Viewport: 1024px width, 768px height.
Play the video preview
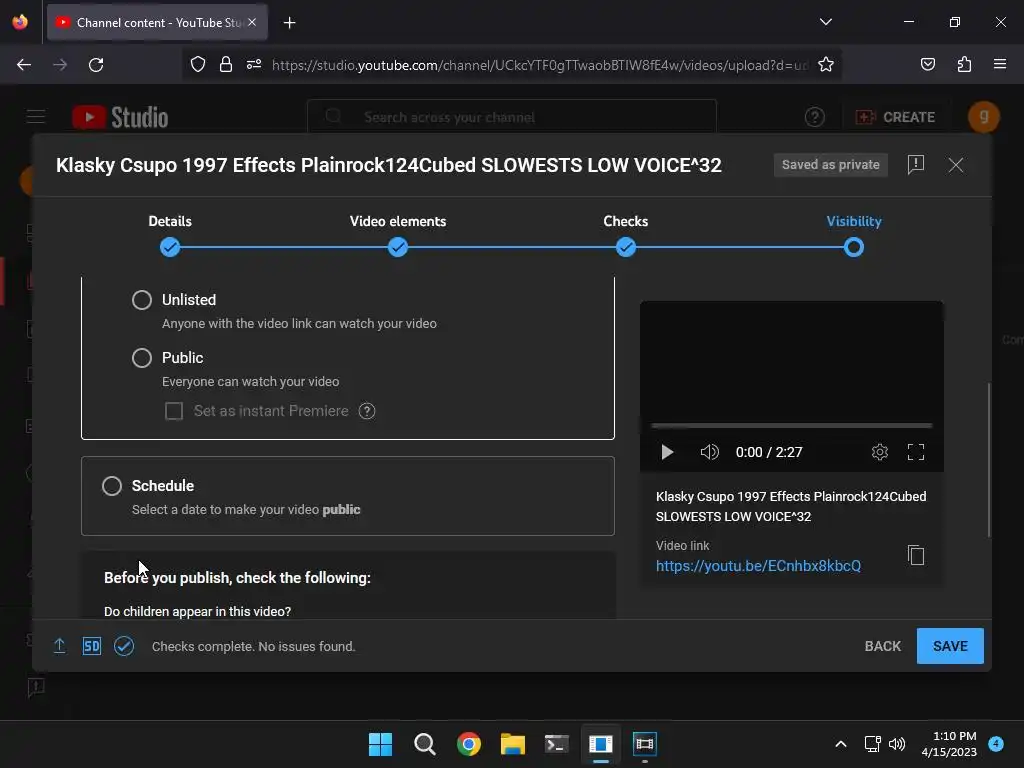click(667, 452)
